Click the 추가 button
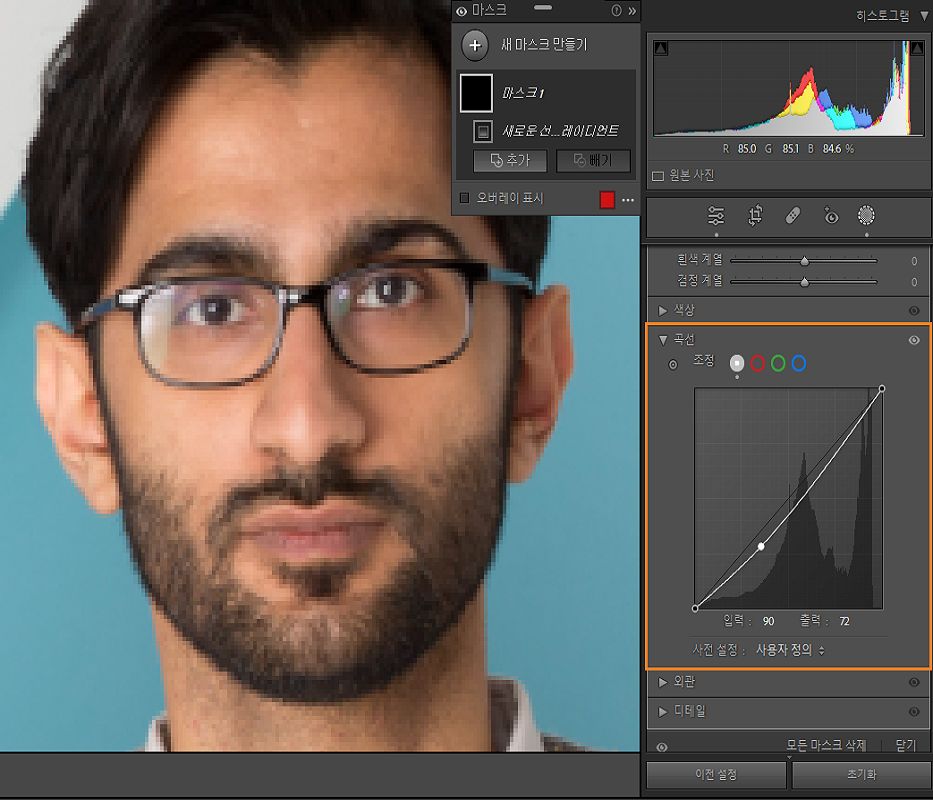This screenshot has width=933, height=800. click(510, 161)
